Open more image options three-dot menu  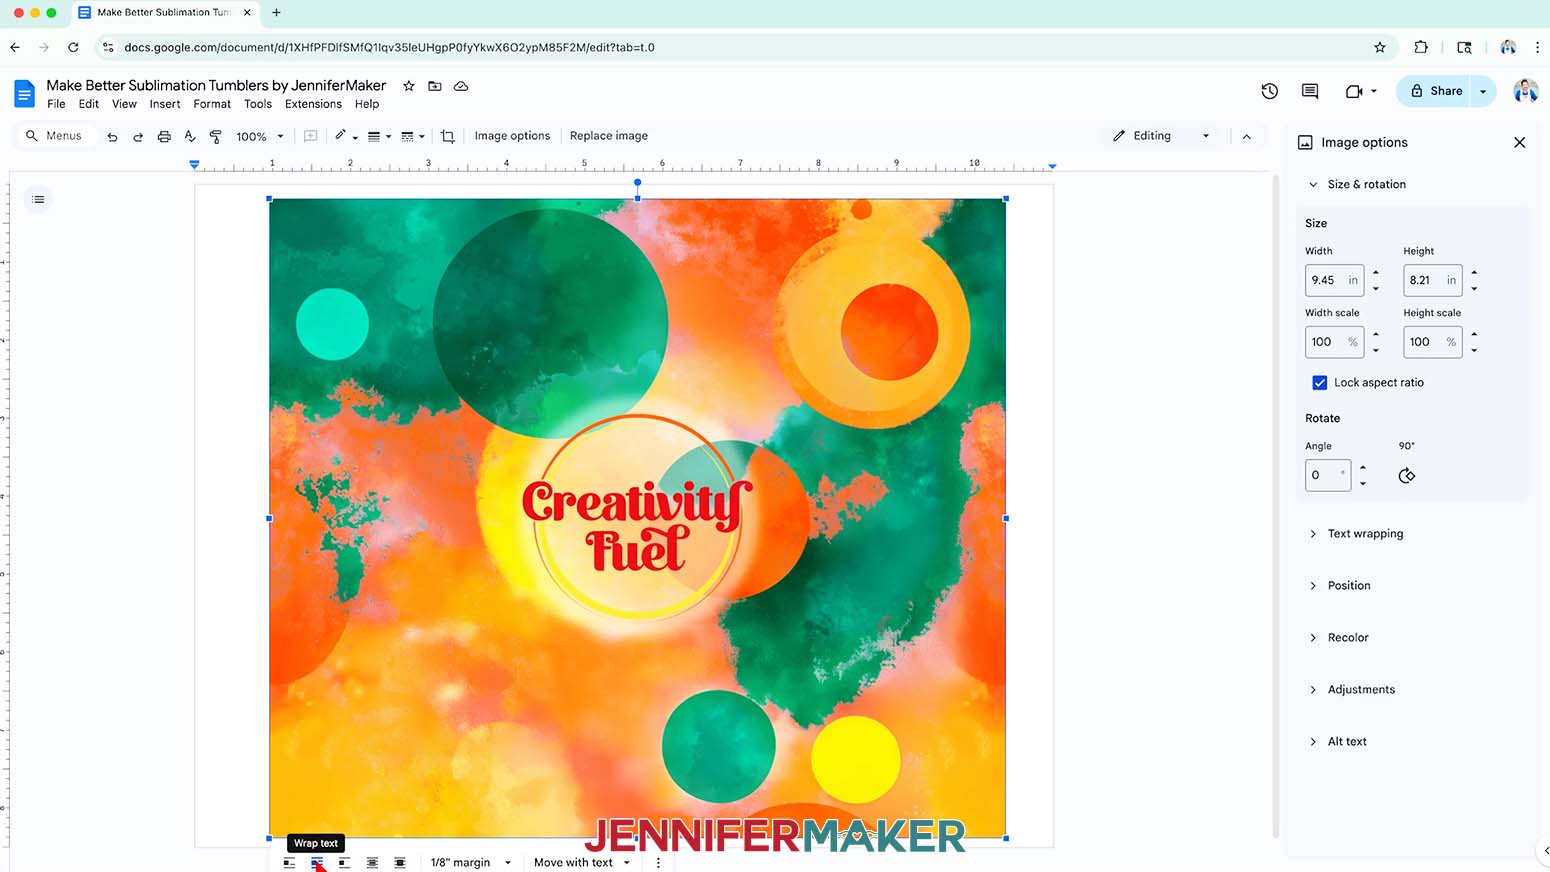coord(658,862)
